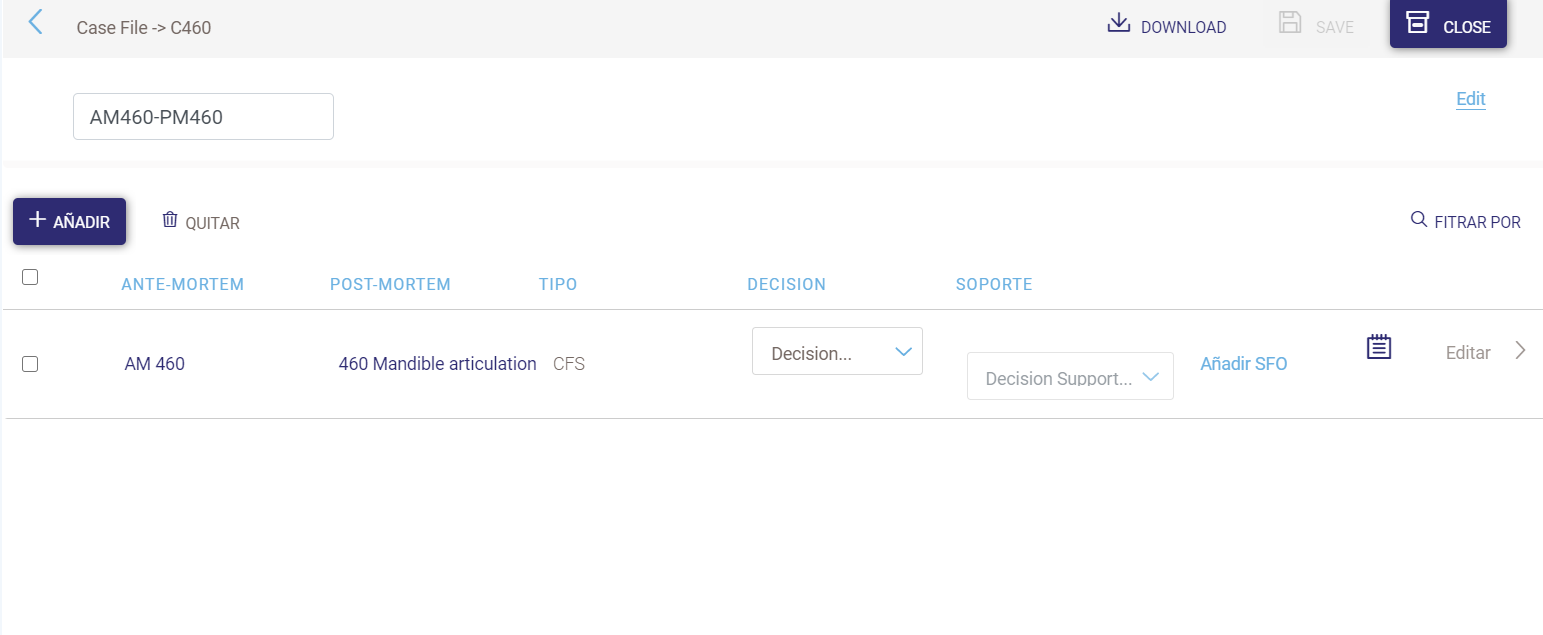
Task: Click the AM460-PM460 name input field
Action: click(203, 117)
